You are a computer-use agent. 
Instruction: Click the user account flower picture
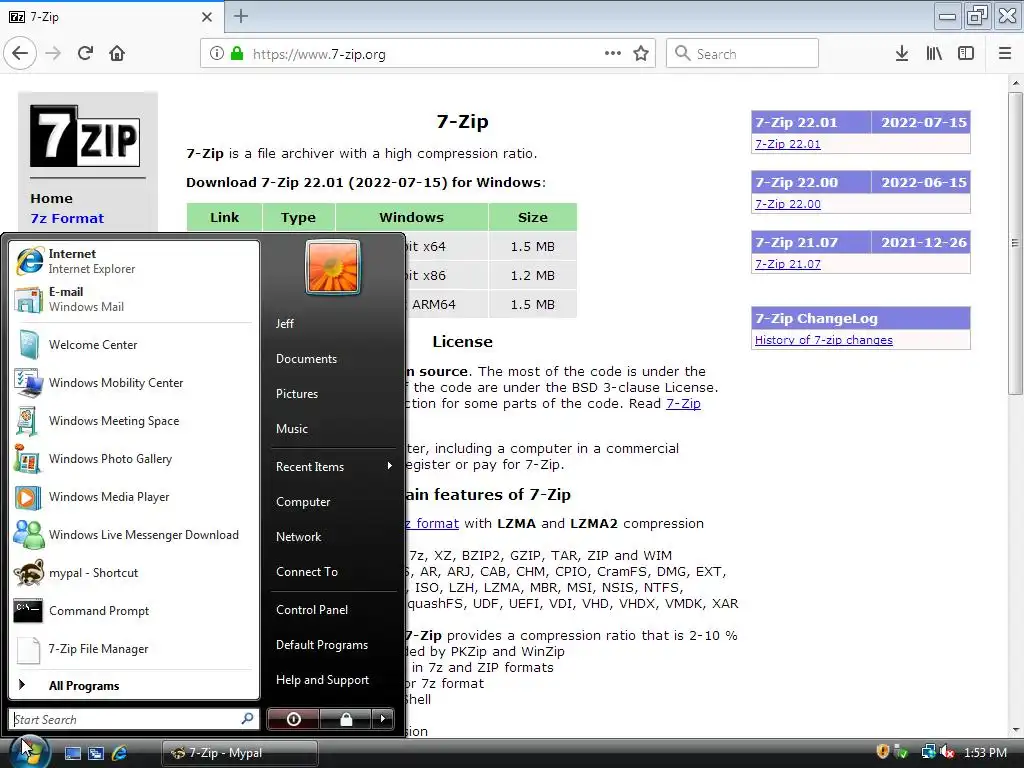[332, 267]
